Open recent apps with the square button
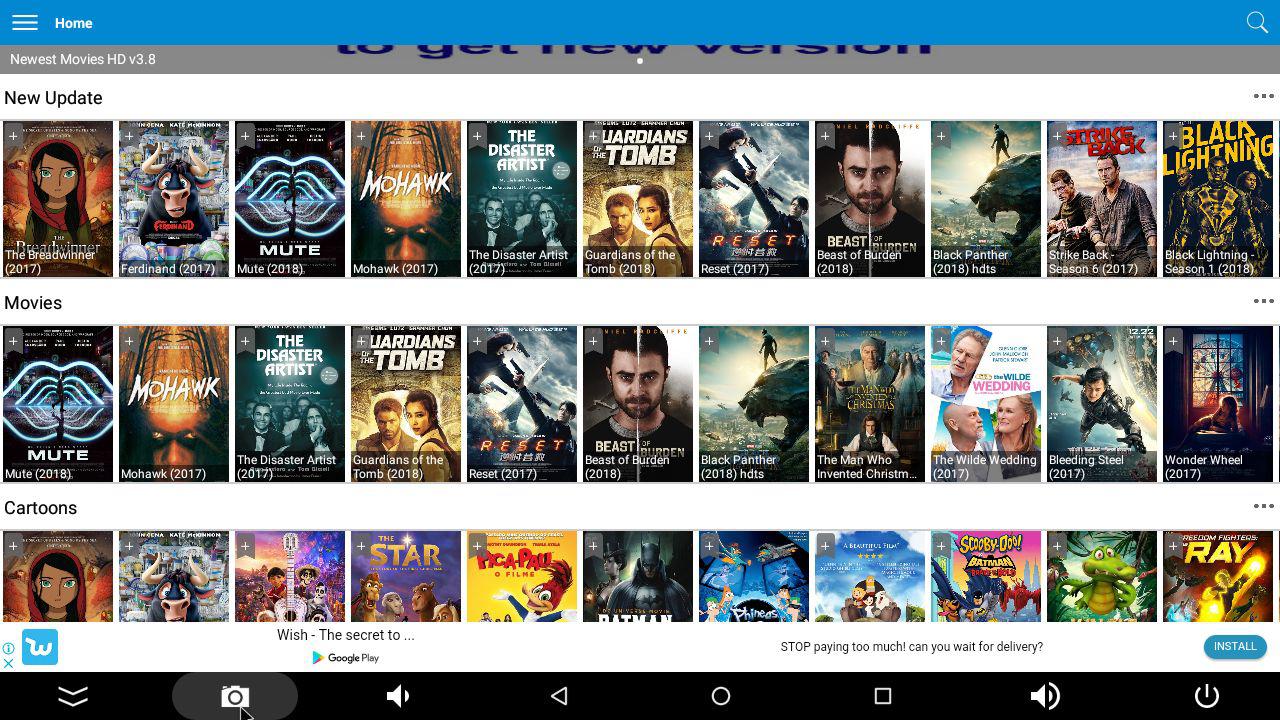1280x720 pixels. (x=882, y=696)
